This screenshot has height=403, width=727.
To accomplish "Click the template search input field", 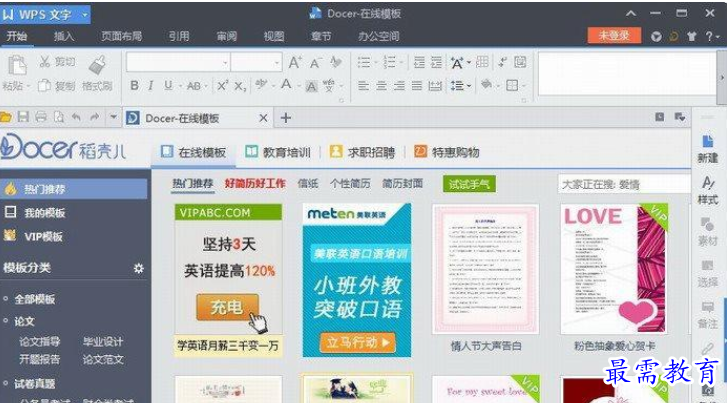I will pos(624,185).
